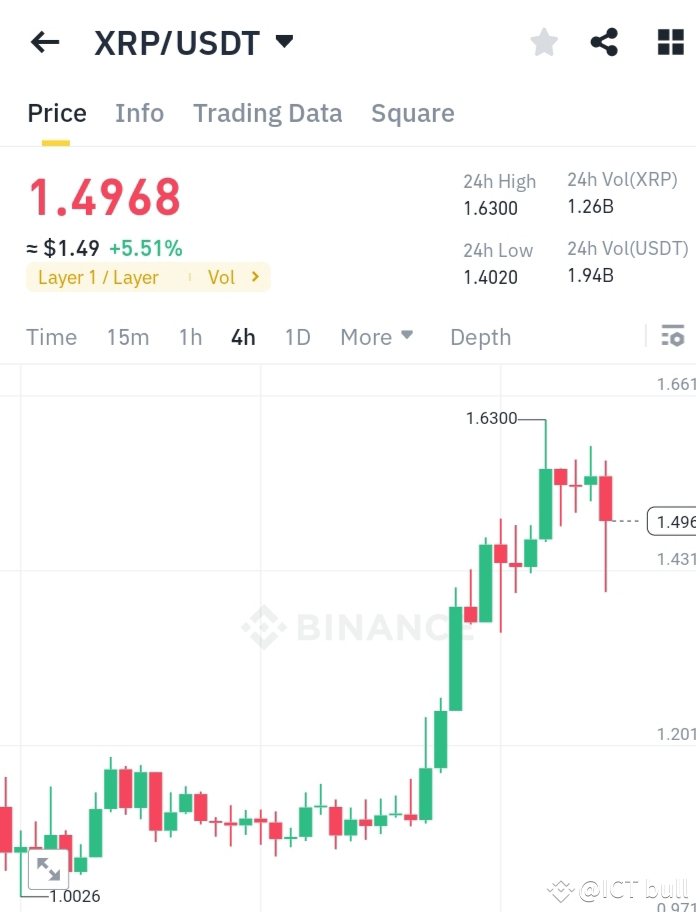This screenshot has width=696, height=912.
Task: View the Depth chart
Action: (480, 337)
